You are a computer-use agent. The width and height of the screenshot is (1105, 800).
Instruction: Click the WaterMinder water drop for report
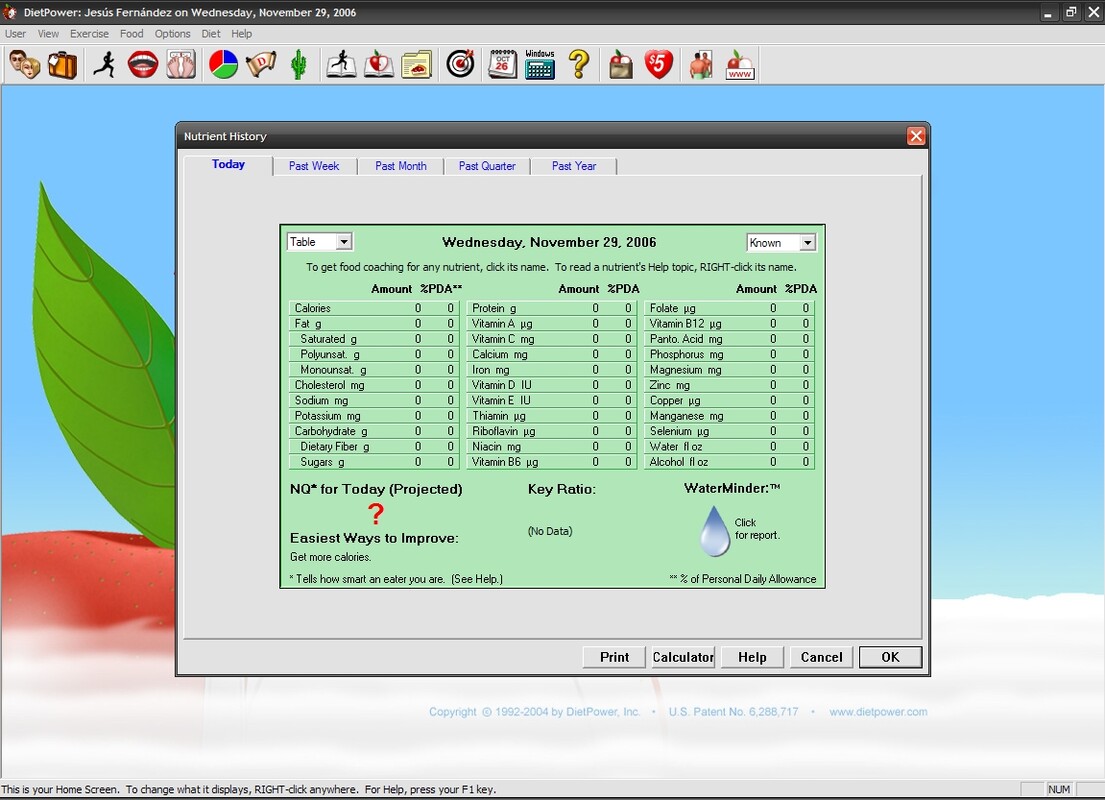tap(715, 530)
